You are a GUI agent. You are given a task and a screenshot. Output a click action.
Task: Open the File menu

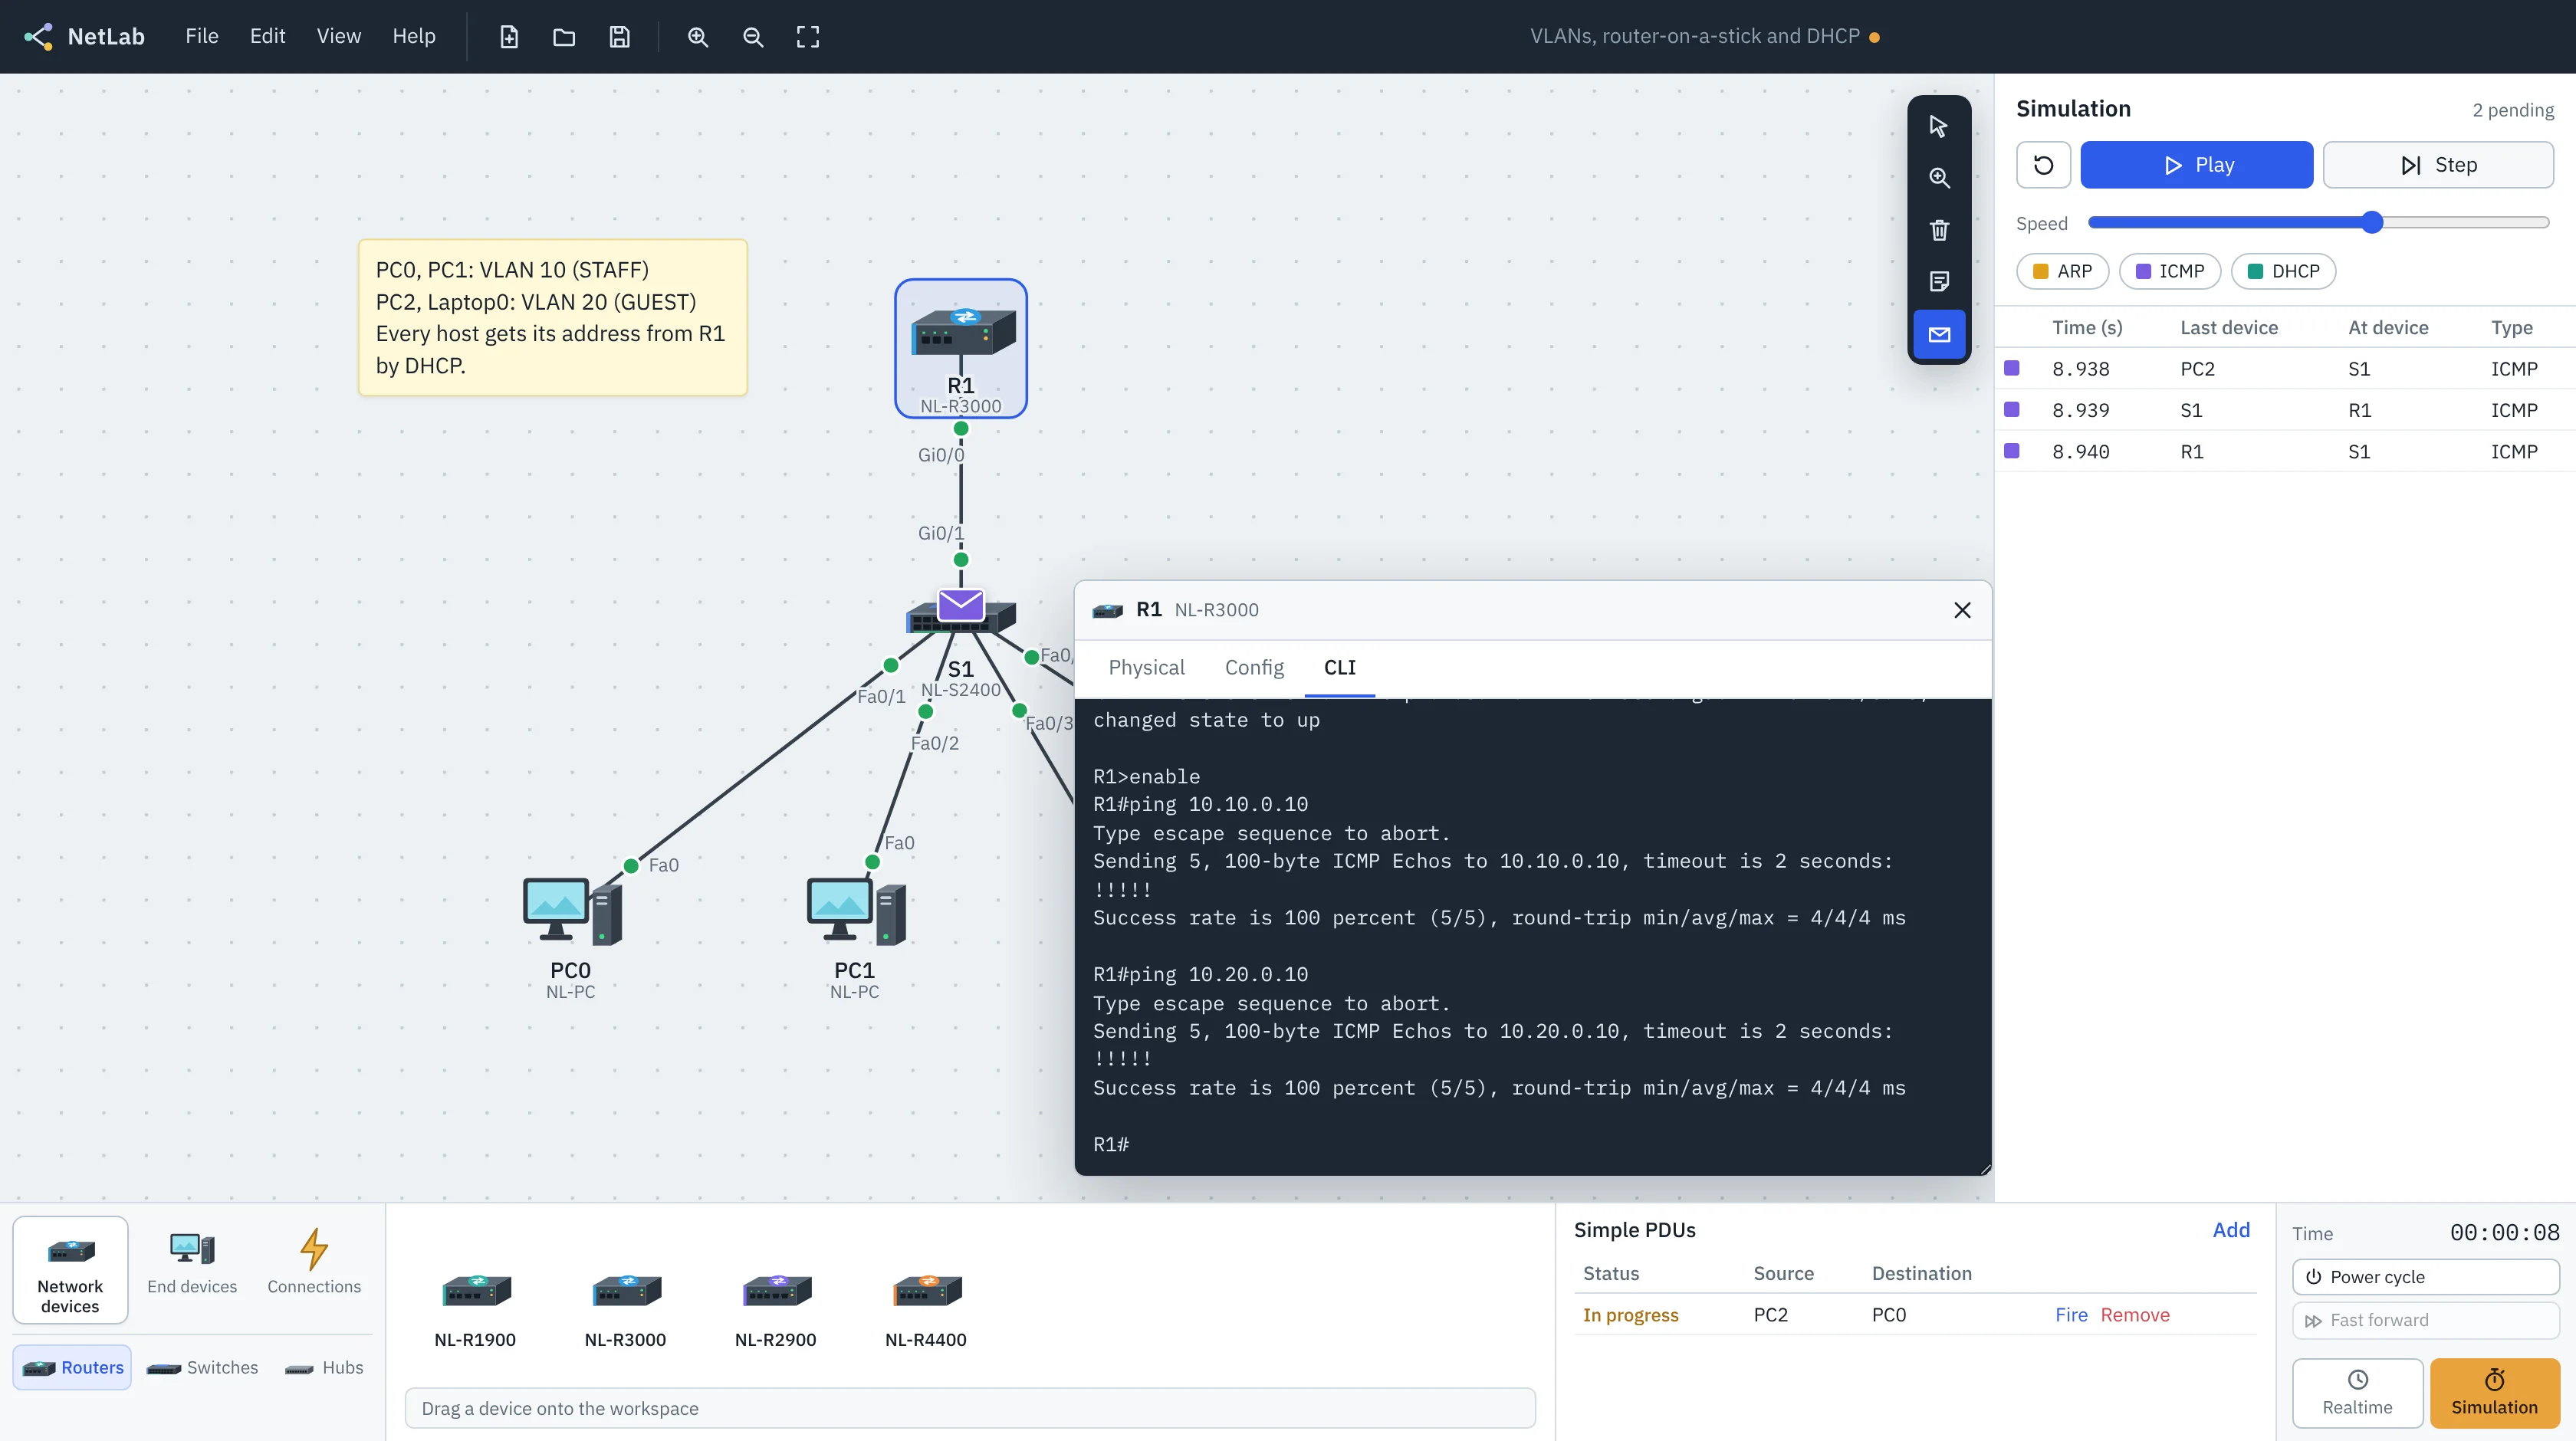click(x=202, y=36)
